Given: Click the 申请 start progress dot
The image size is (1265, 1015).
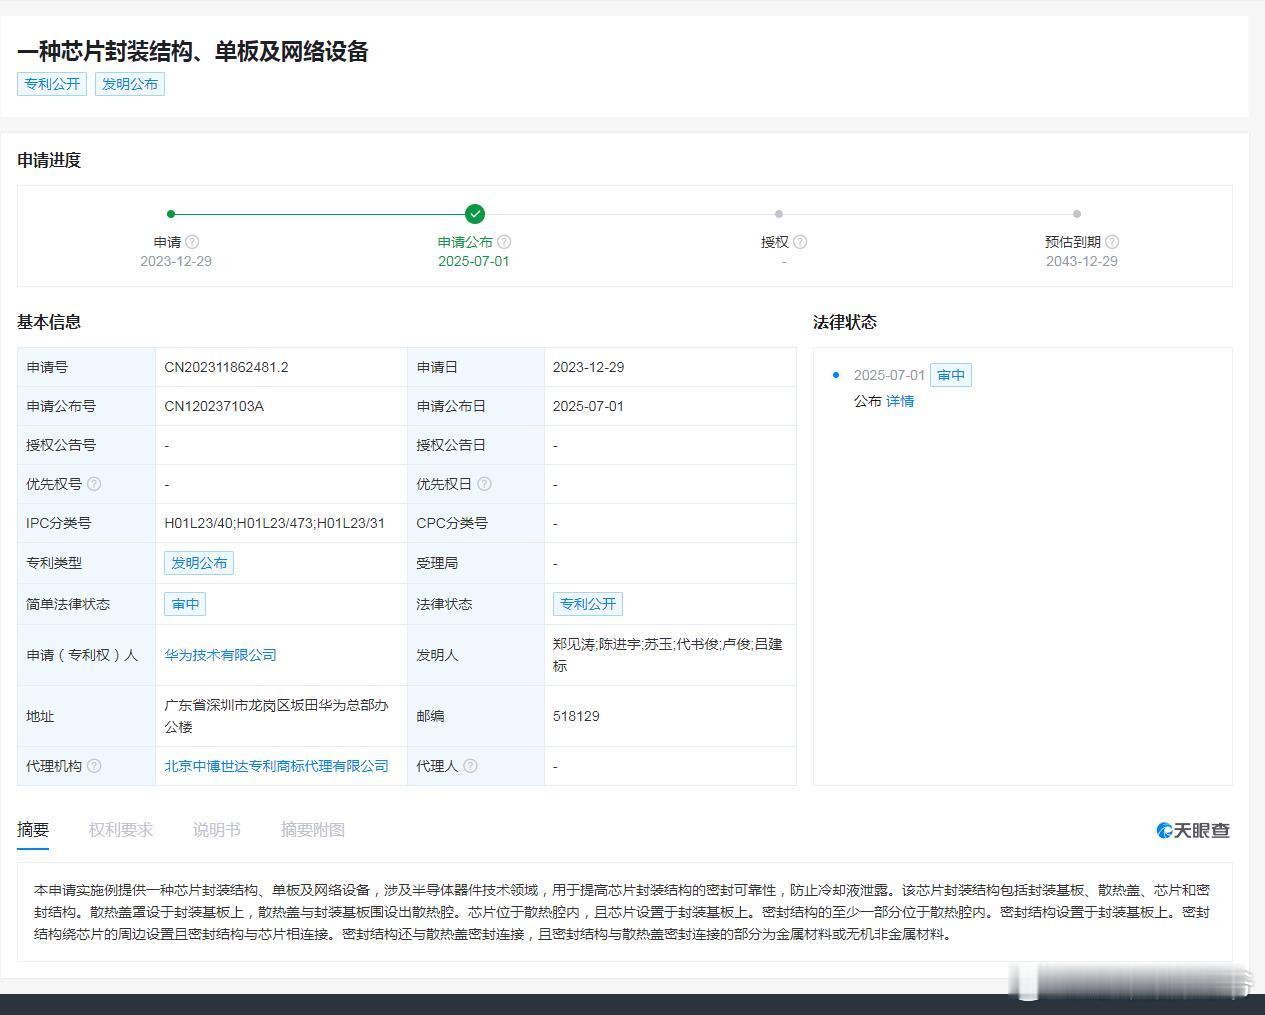Looking at the screenshot, I should point(171,214).
